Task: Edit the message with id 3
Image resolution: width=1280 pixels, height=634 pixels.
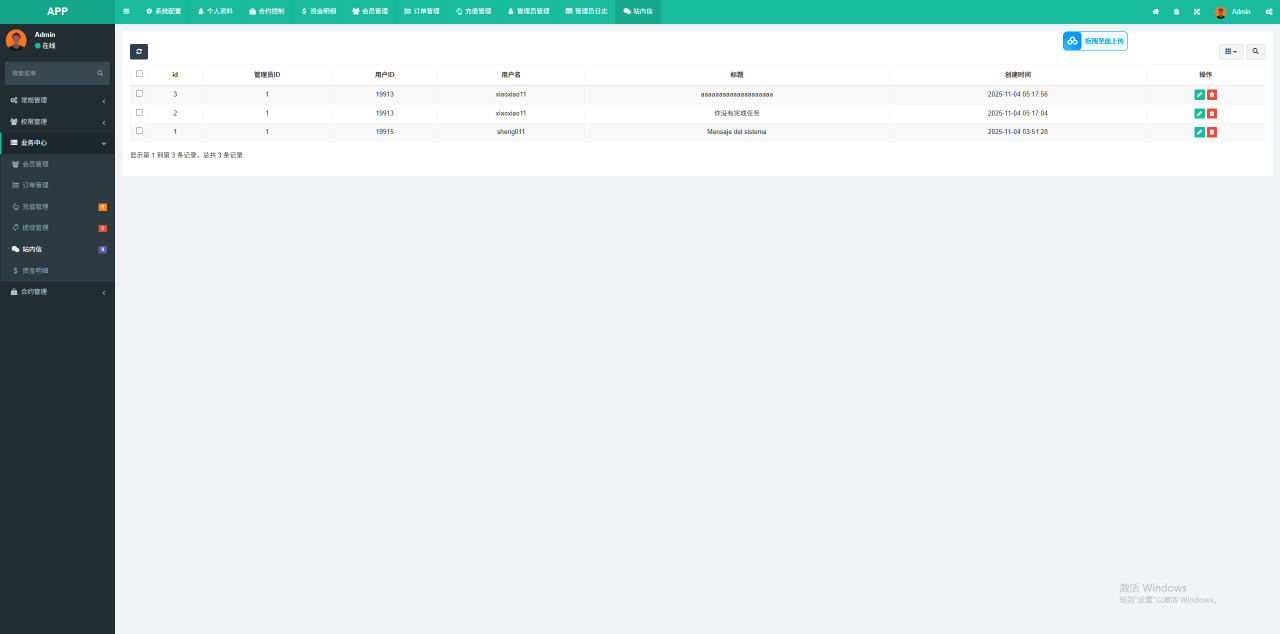Action: [x=1199, y=94]
